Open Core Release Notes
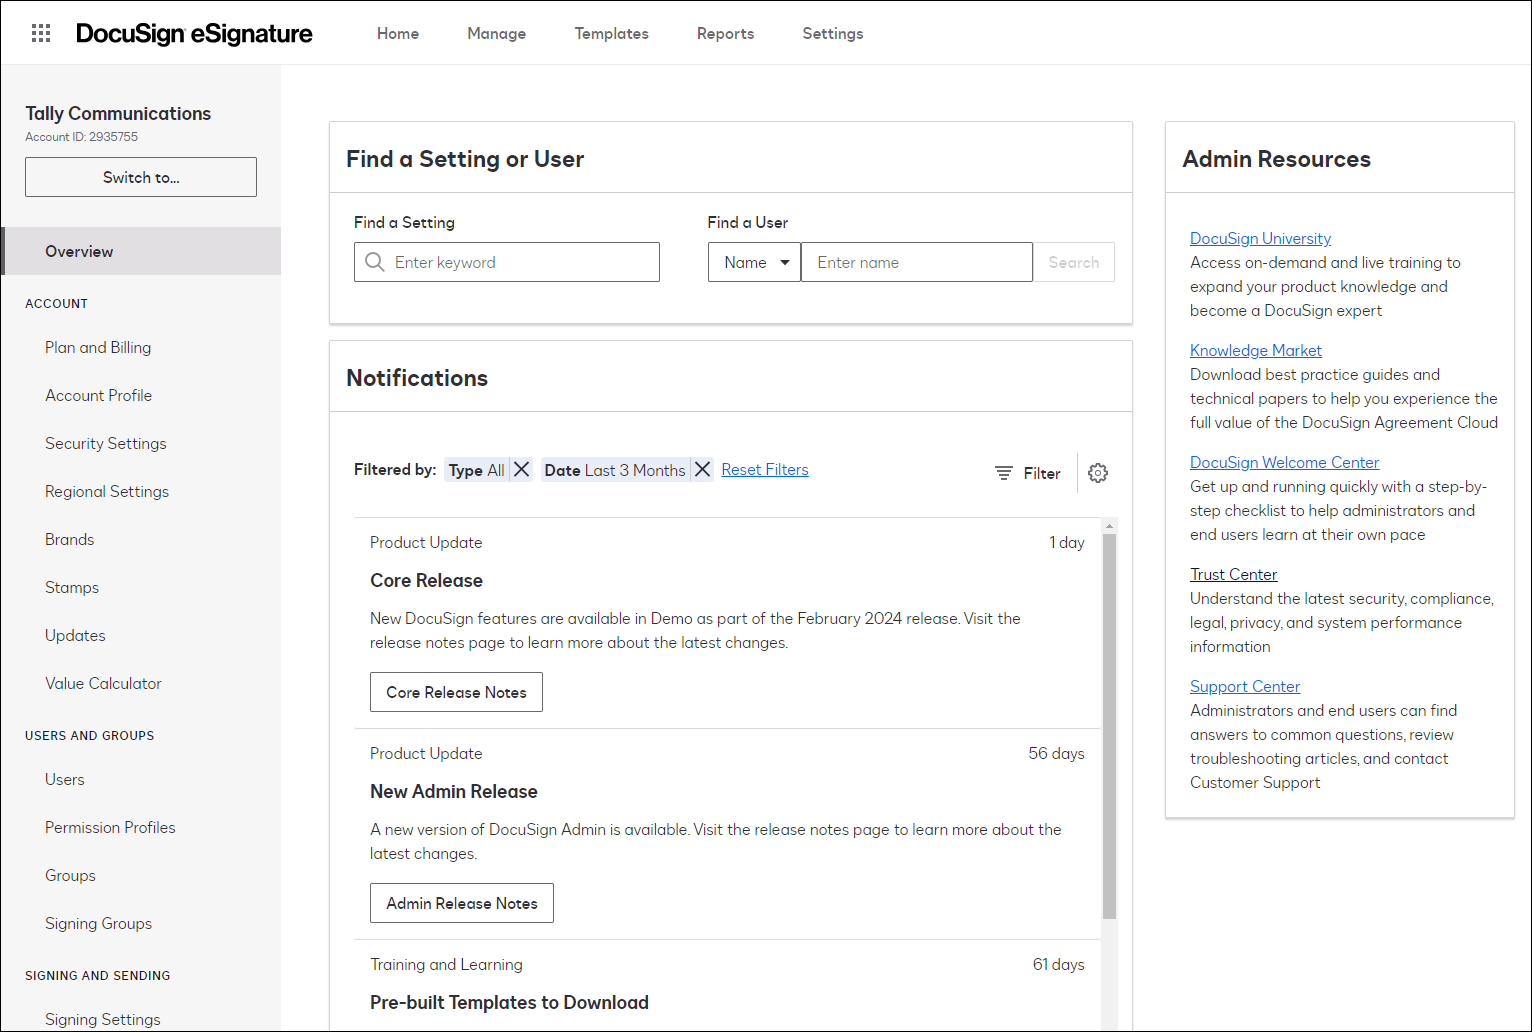 [x=456, y=692]
